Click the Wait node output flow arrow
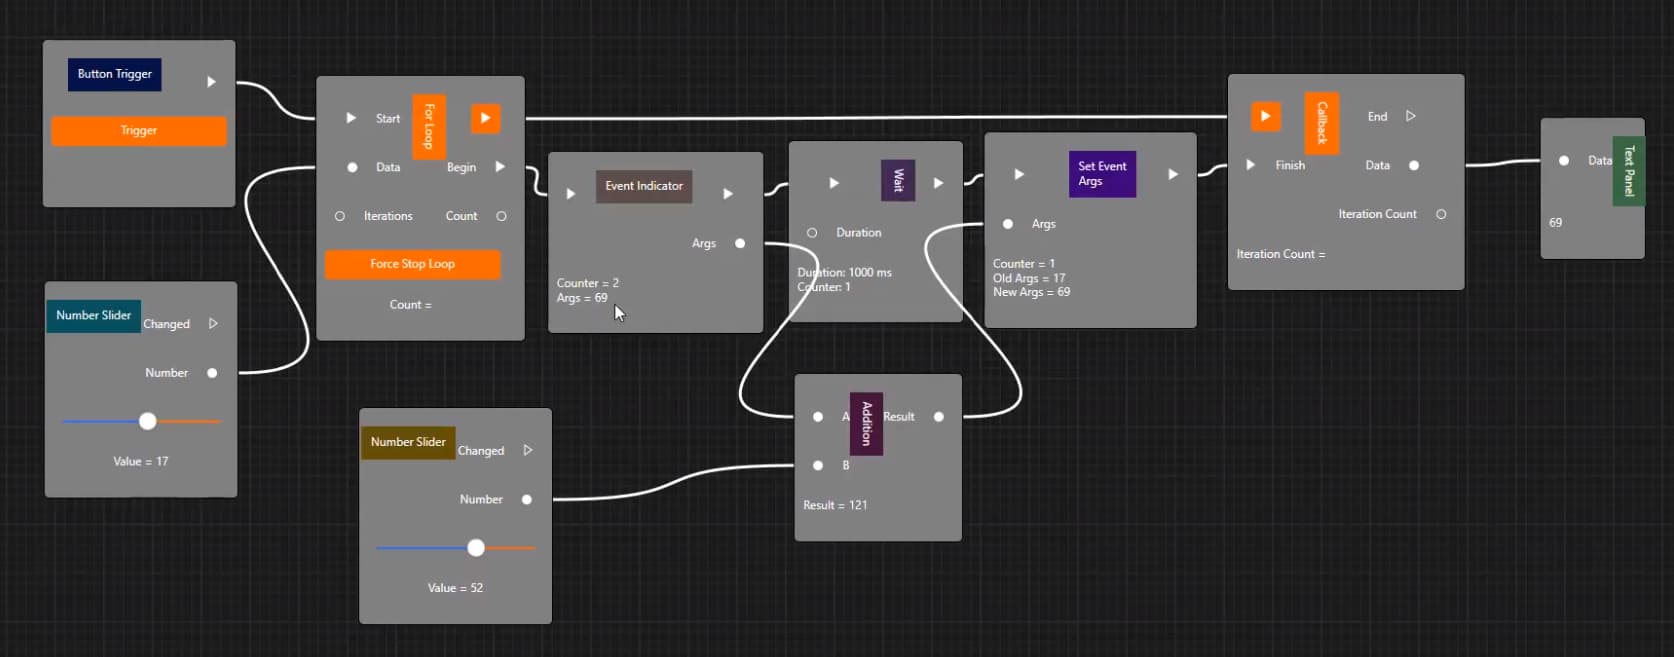The width and height of the screenshot is (1674, 657). pos(938,183)
